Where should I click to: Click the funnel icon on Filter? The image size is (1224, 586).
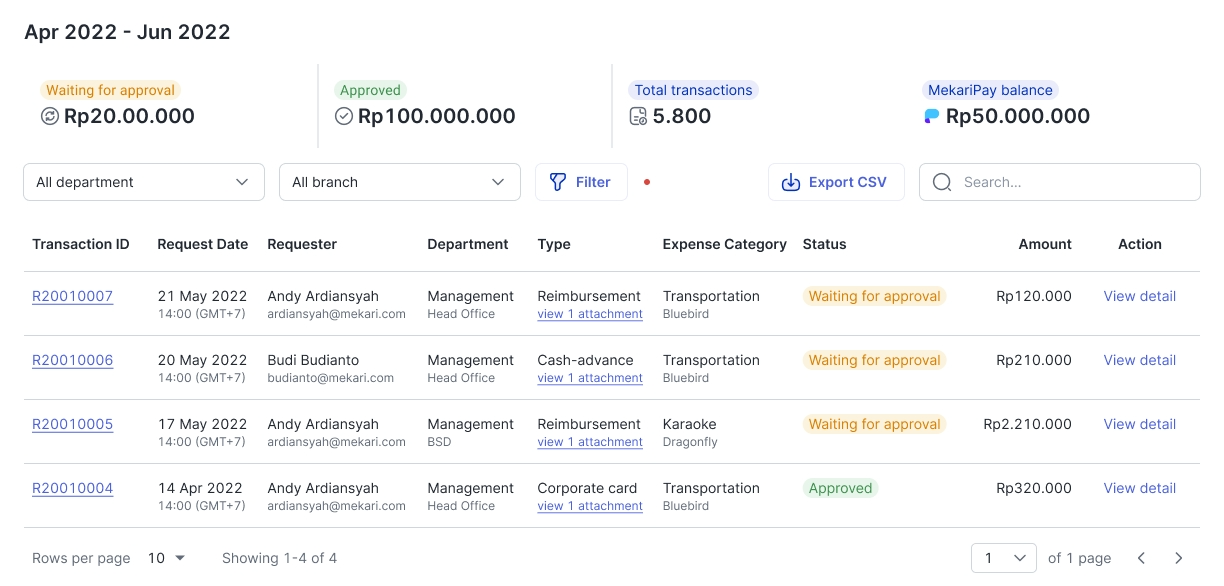point(558,182)
